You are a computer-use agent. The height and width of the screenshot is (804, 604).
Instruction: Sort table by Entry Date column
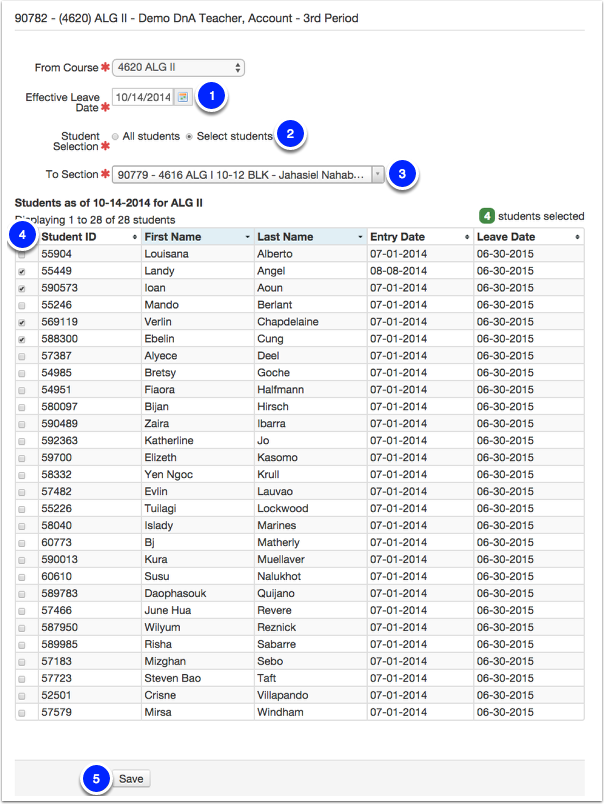(x=467, y=237)
